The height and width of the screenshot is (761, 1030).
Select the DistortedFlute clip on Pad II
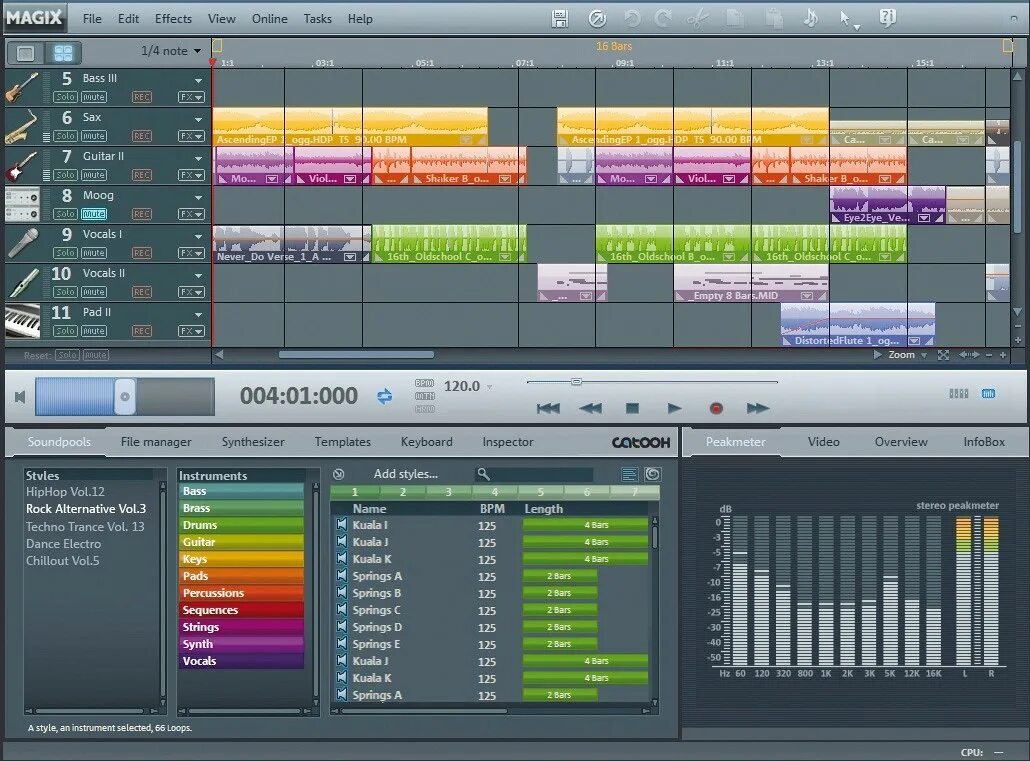pos(858,325)
